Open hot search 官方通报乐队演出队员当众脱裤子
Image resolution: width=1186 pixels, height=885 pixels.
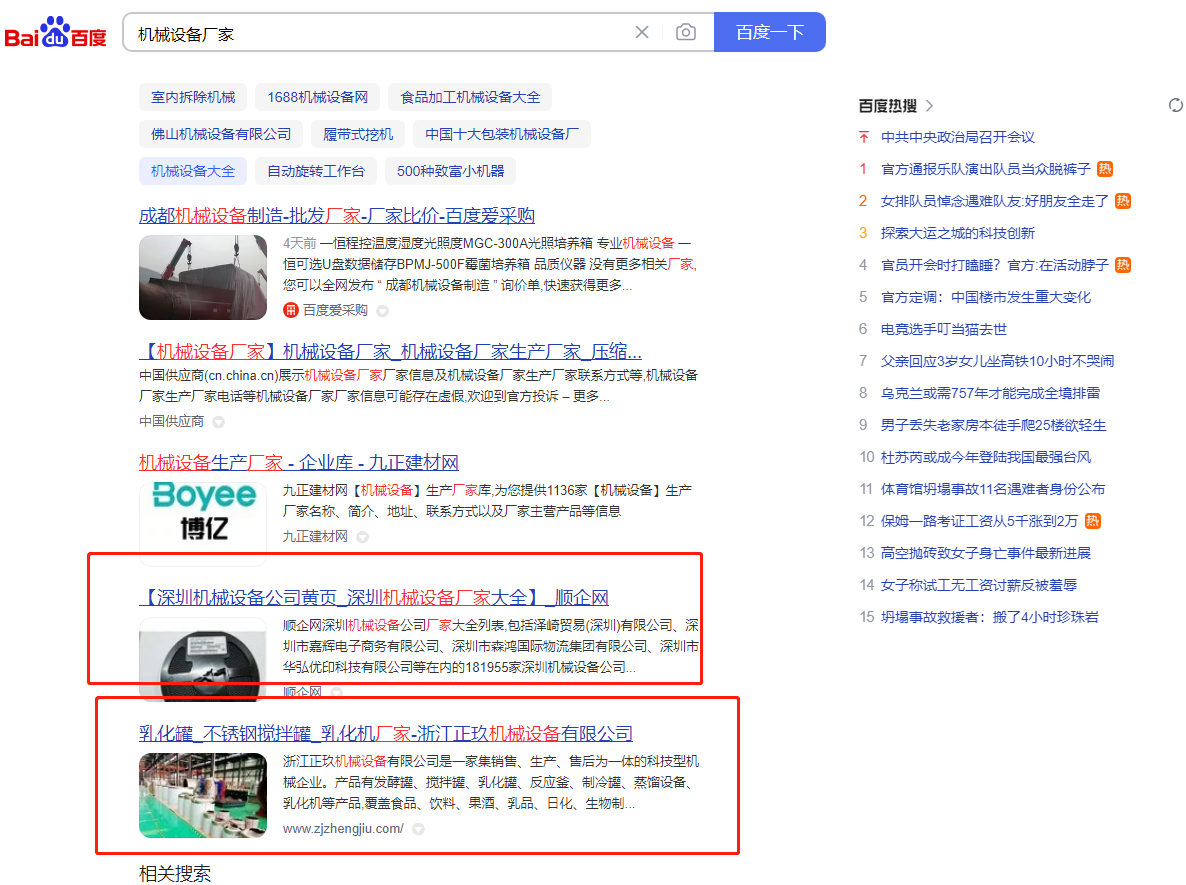click(986, 169)
